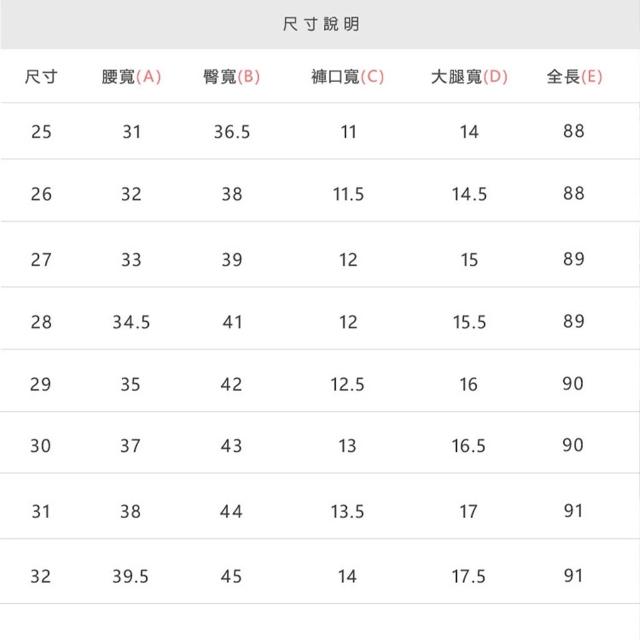Select the 全長(E) column header
This screenshot has width=640, height=640.
click(574, 77)
